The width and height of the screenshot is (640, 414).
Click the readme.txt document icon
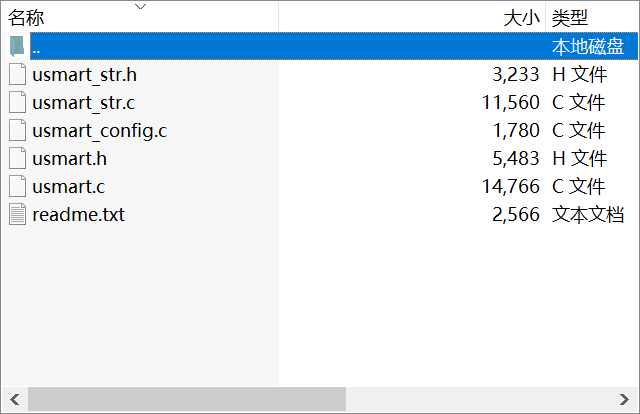pos(17,214)
